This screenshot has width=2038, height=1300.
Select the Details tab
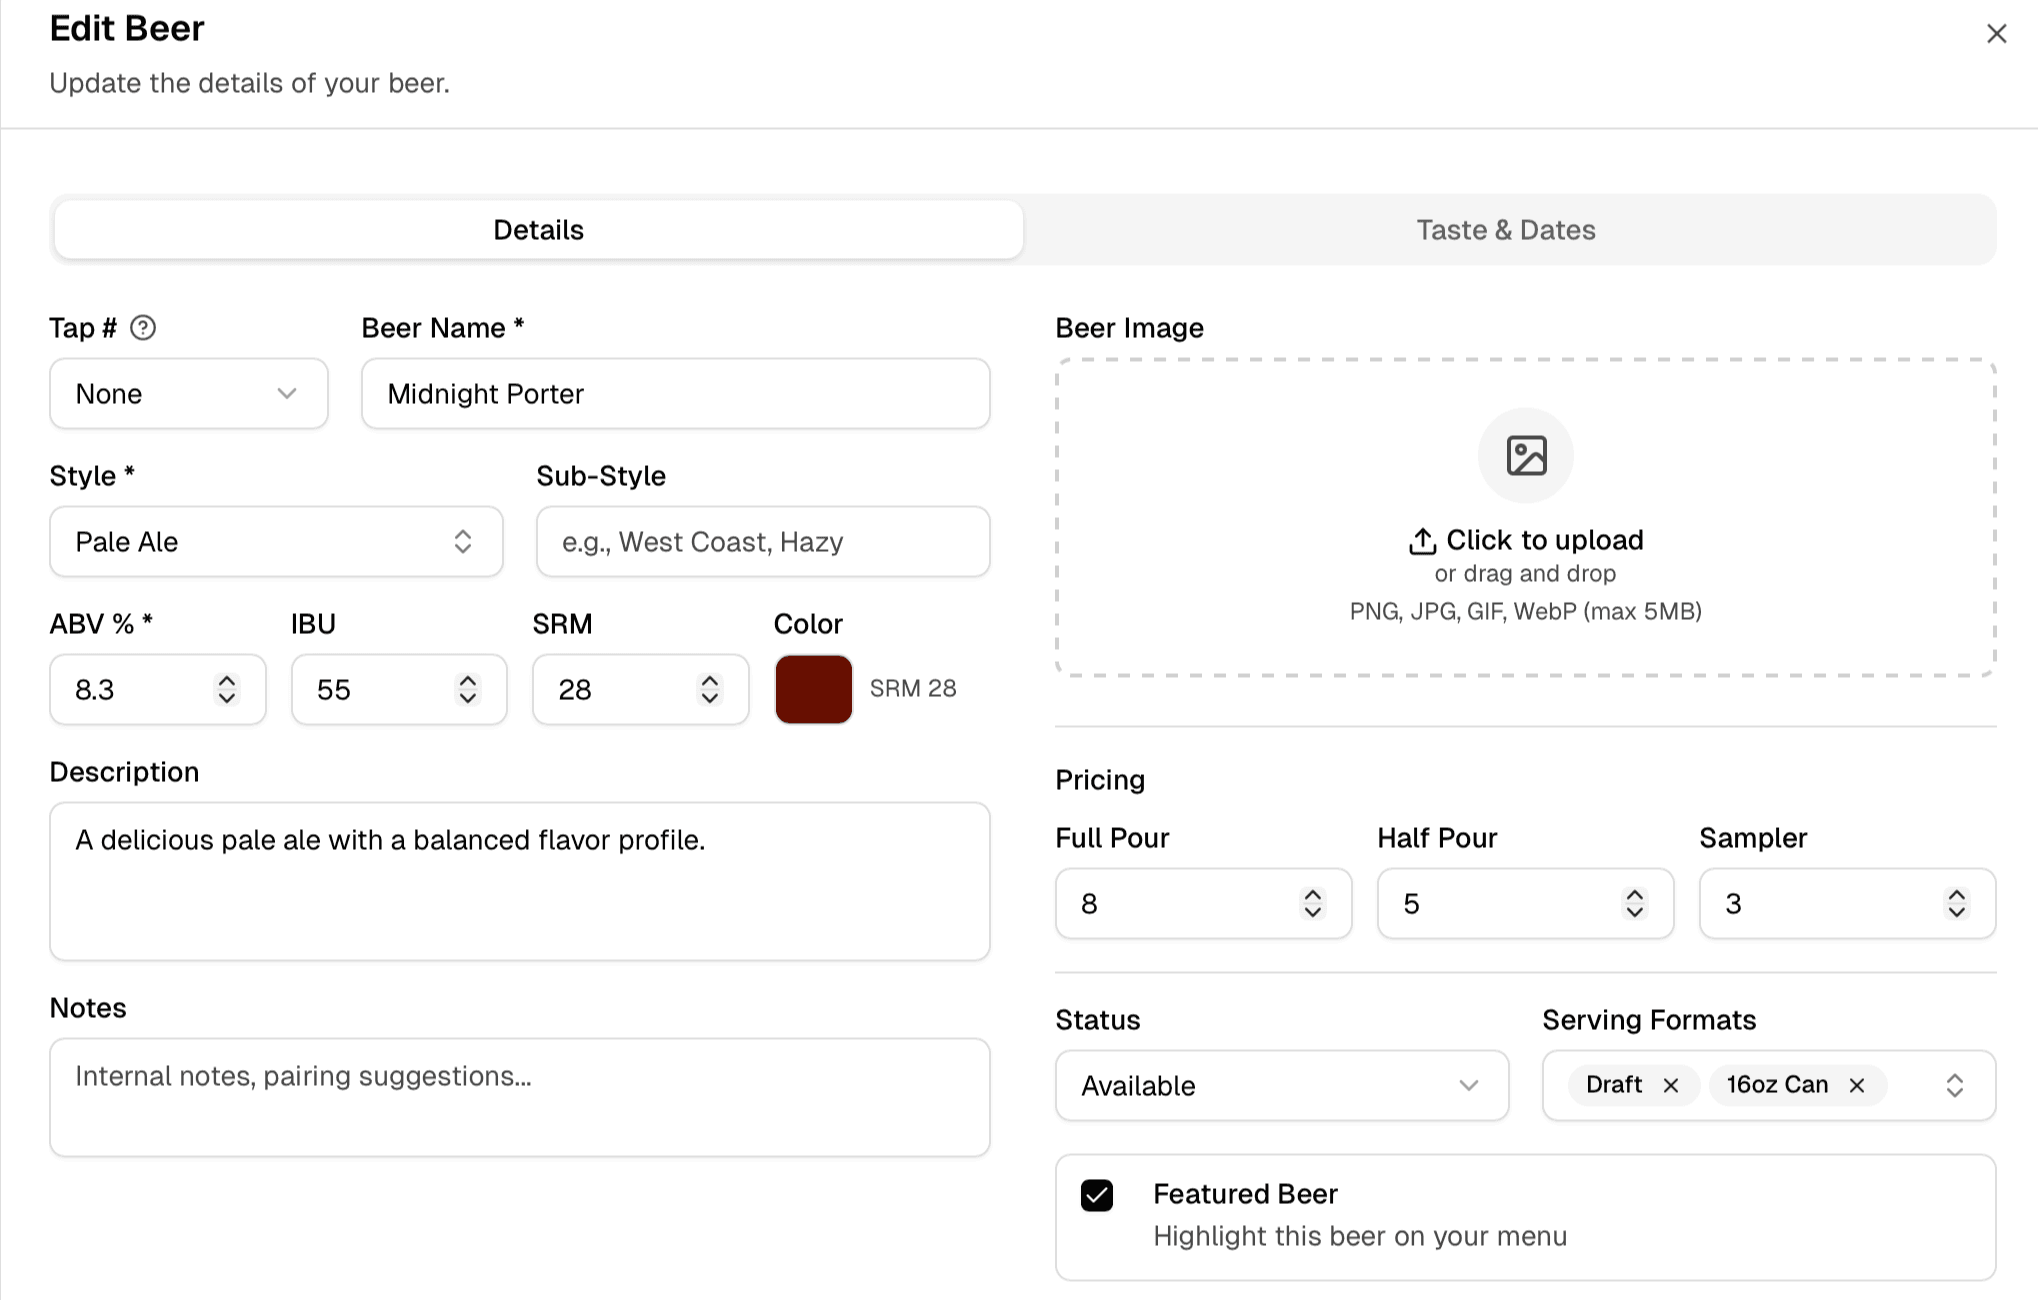[x=537, y=229]
